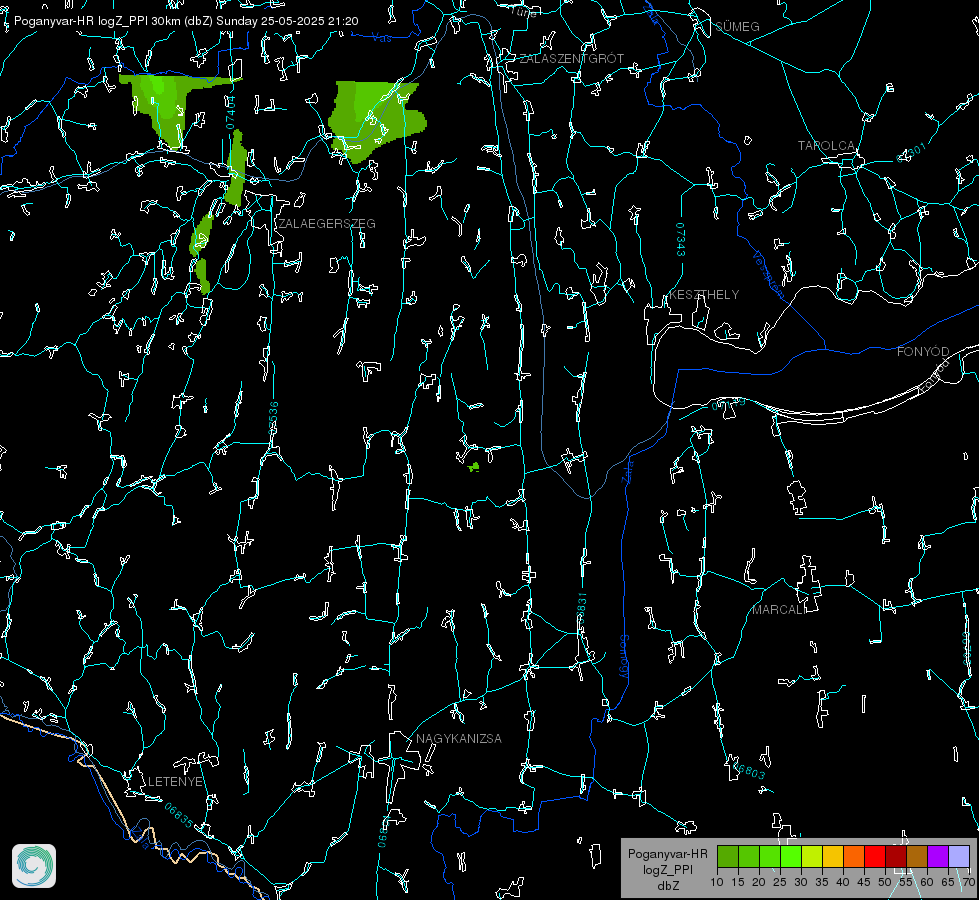Click the road number 07343 label
Screen dimensions: 979x900
point(681,239)
